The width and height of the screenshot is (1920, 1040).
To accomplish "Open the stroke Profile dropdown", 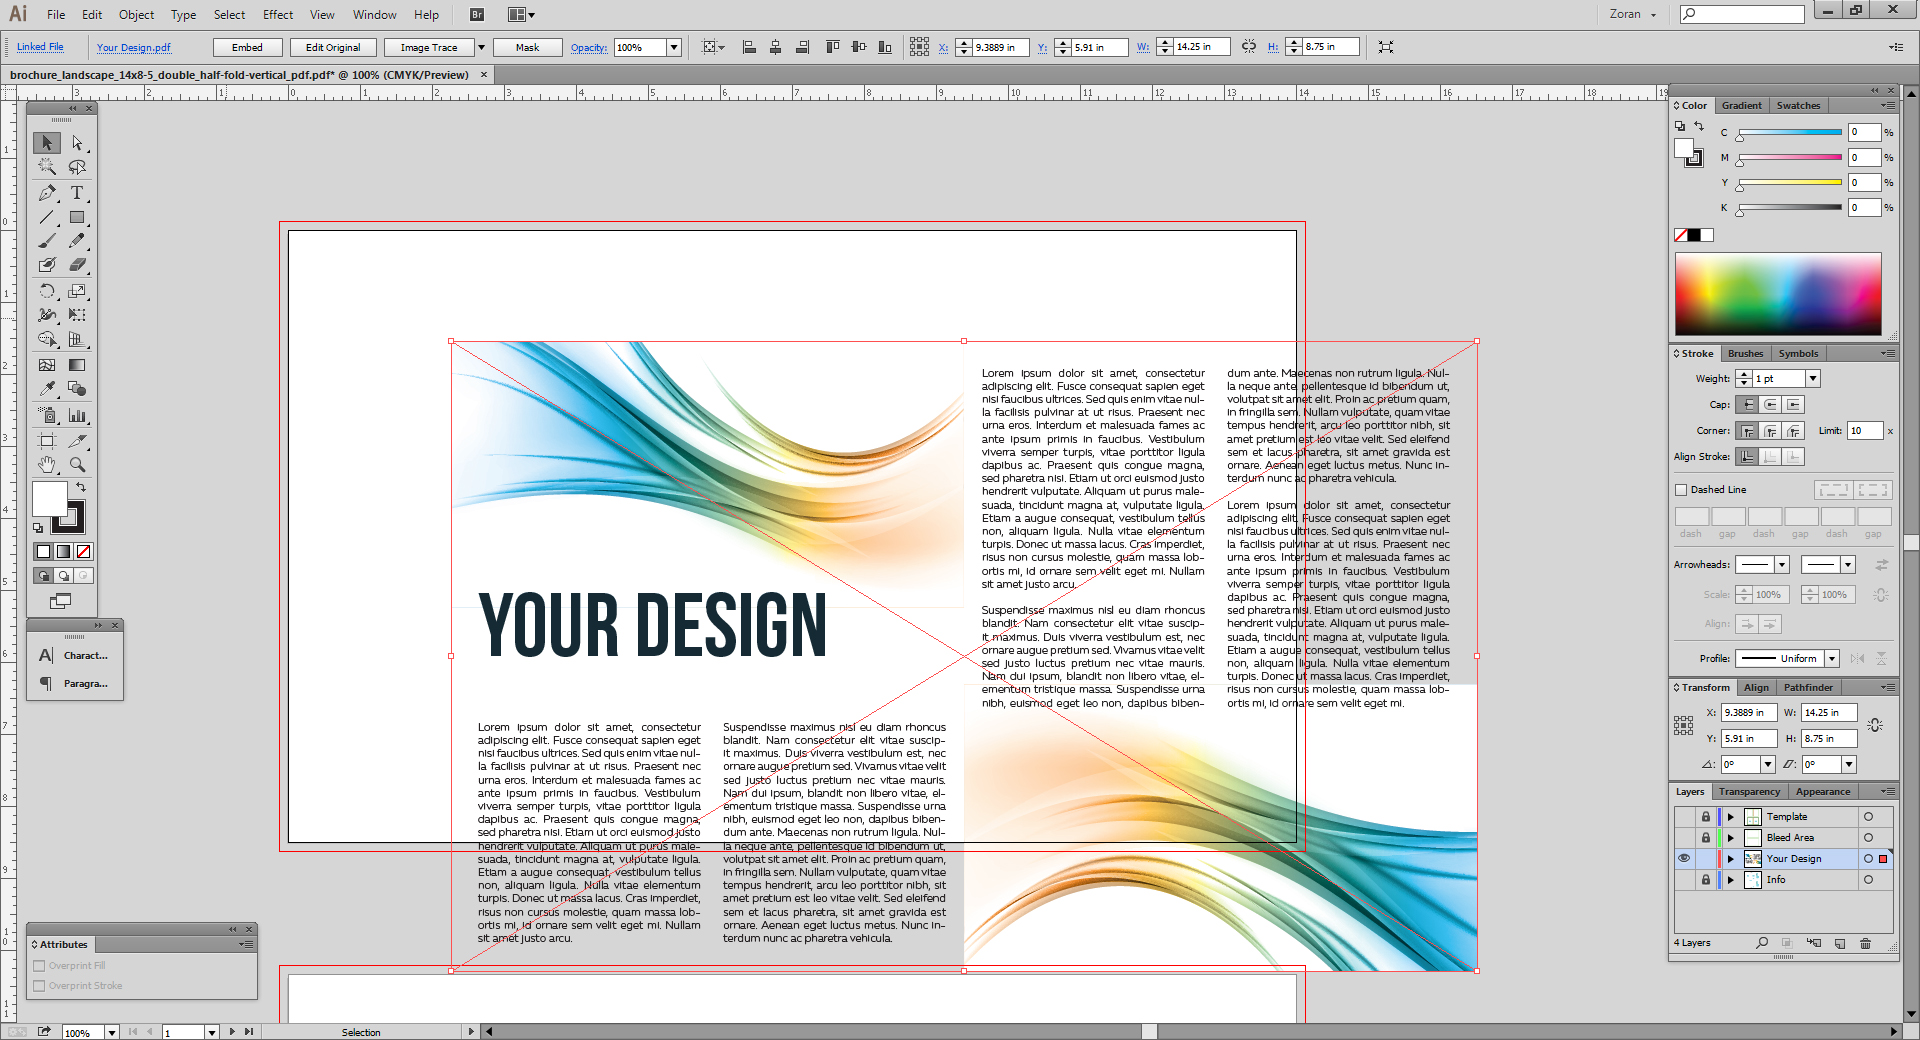I will pyautogui.click(x=1830, y=658).
